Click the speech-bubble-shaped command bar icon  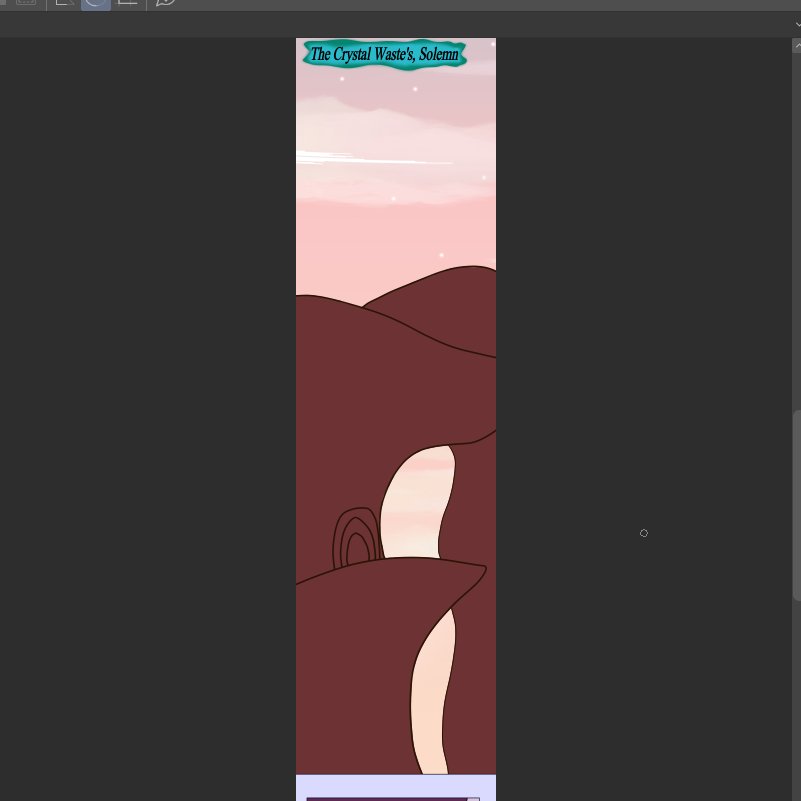click(166, 3)
